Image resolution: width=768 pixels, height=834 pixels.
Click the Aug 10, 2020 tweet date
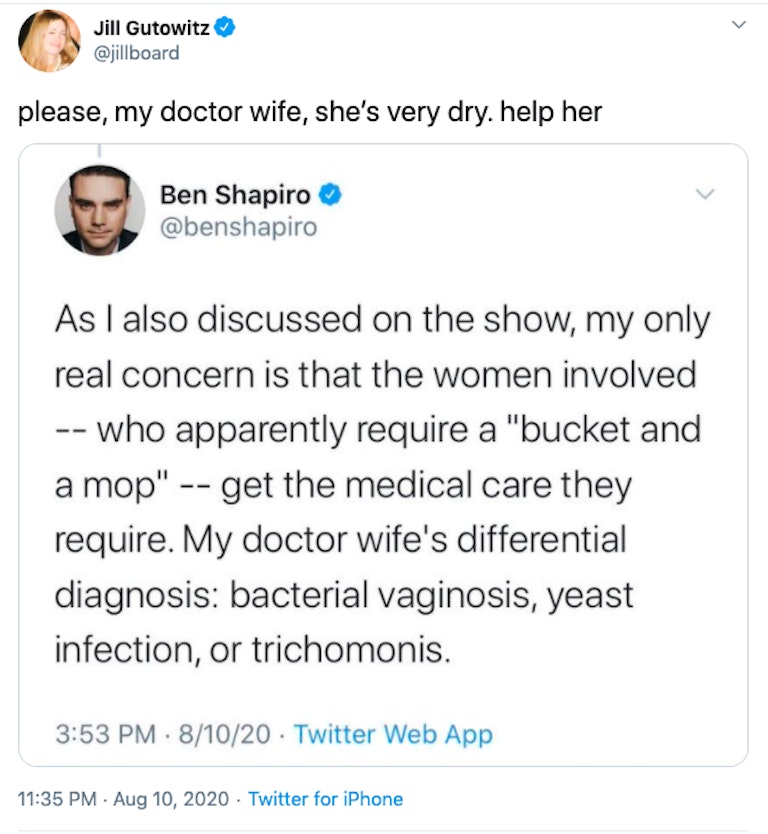(x=170, y=799)
